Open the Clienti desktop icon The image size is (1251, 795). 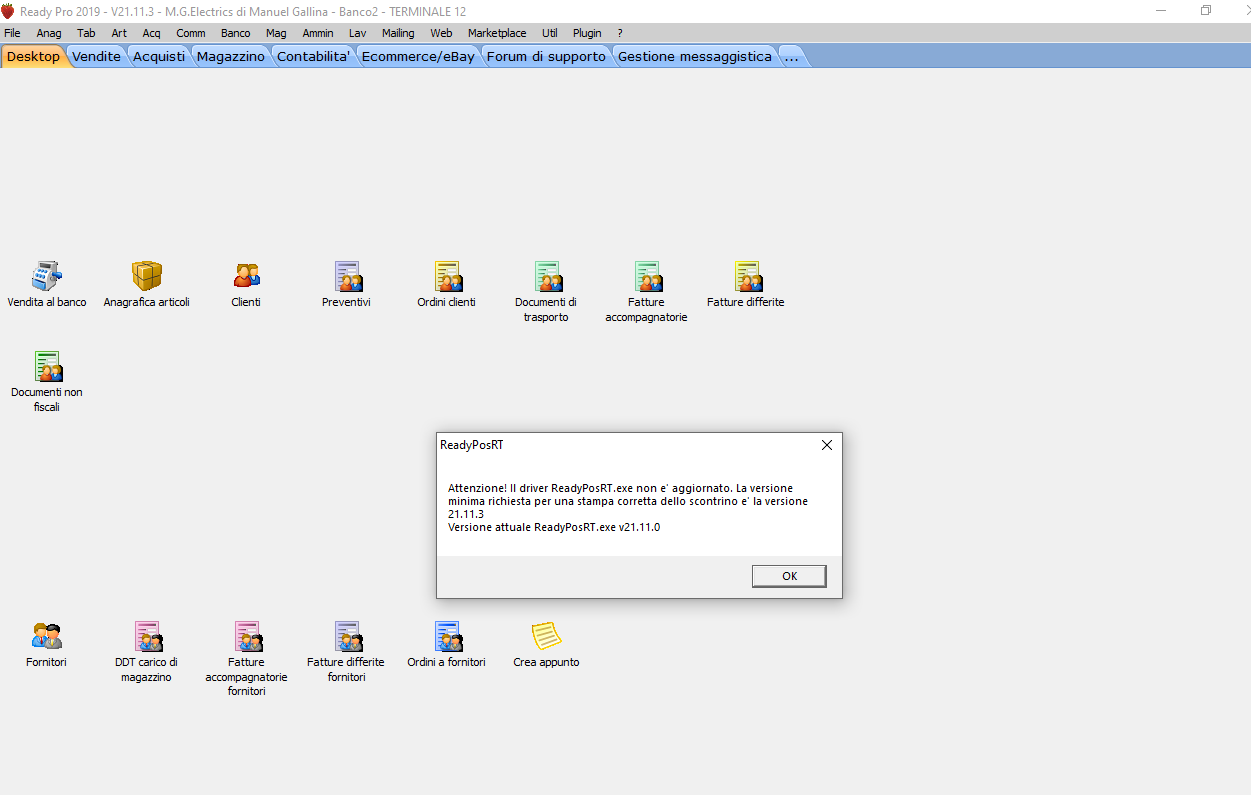click(x=246, y=276)
